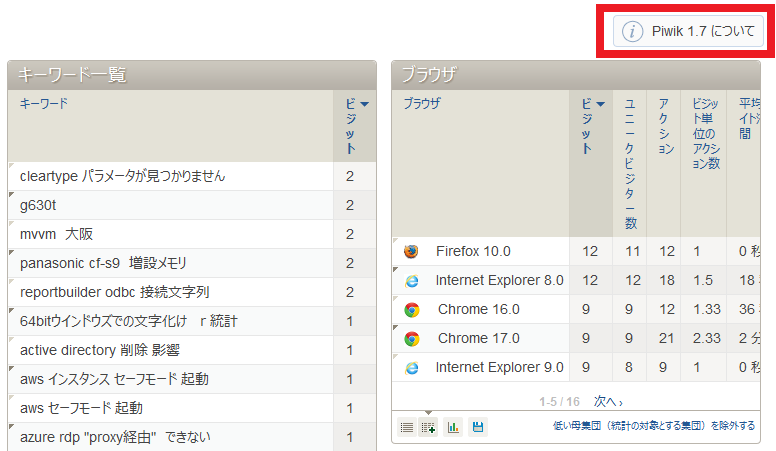The width and height of the screenshot is (776, 451).
Task: Click the info icon beside Piwik 1.7
Action: pos(632,31)
